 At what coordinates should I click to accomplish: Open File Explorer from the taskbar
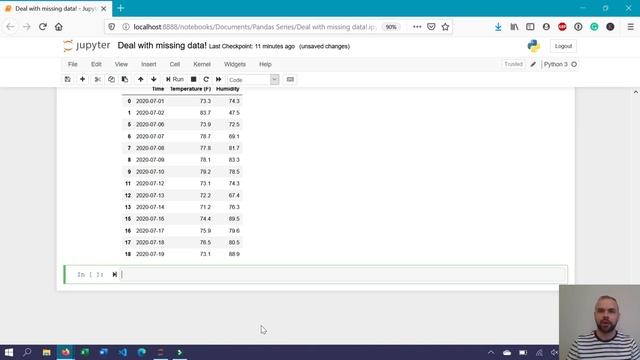click(47, 352)
